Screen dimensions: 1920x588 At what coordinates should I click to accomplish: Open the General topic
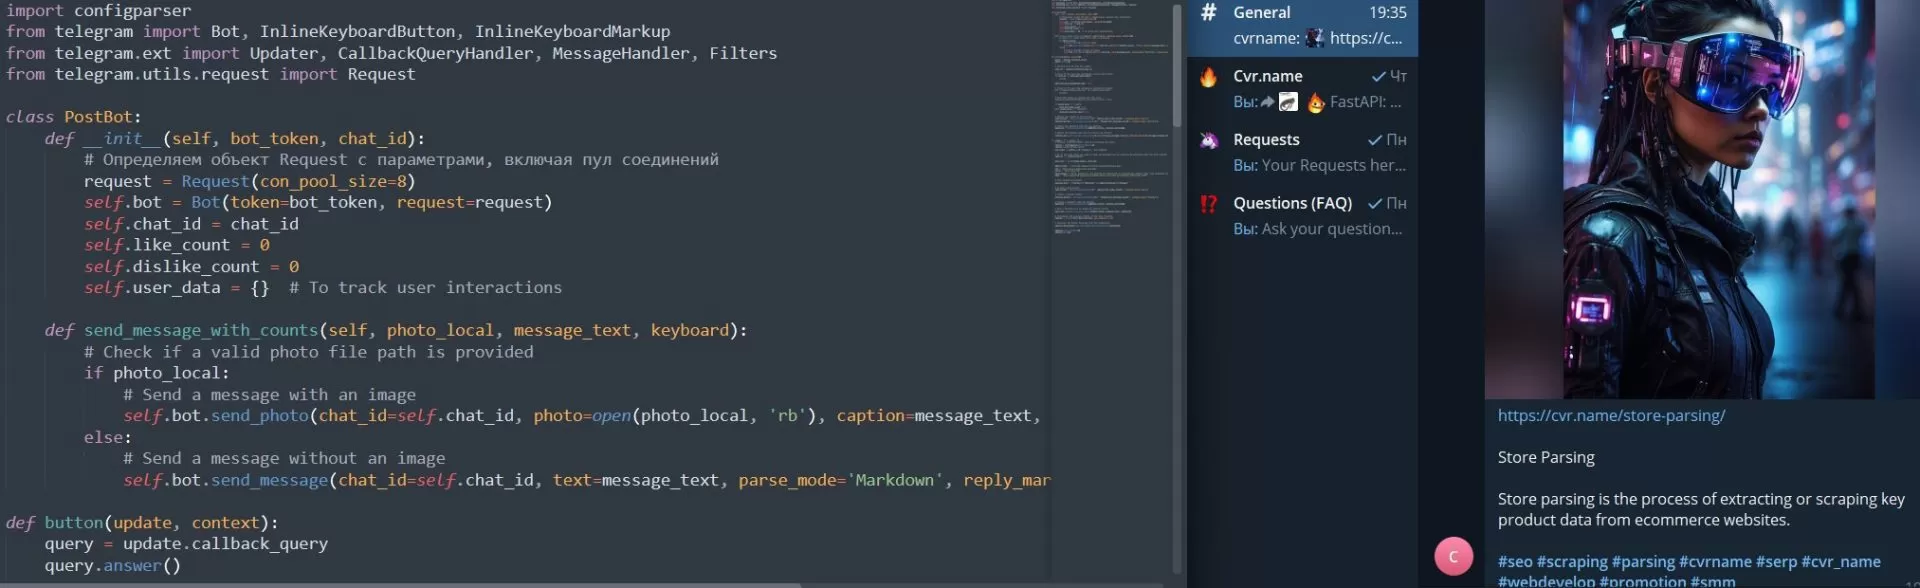click(1302, 26)
